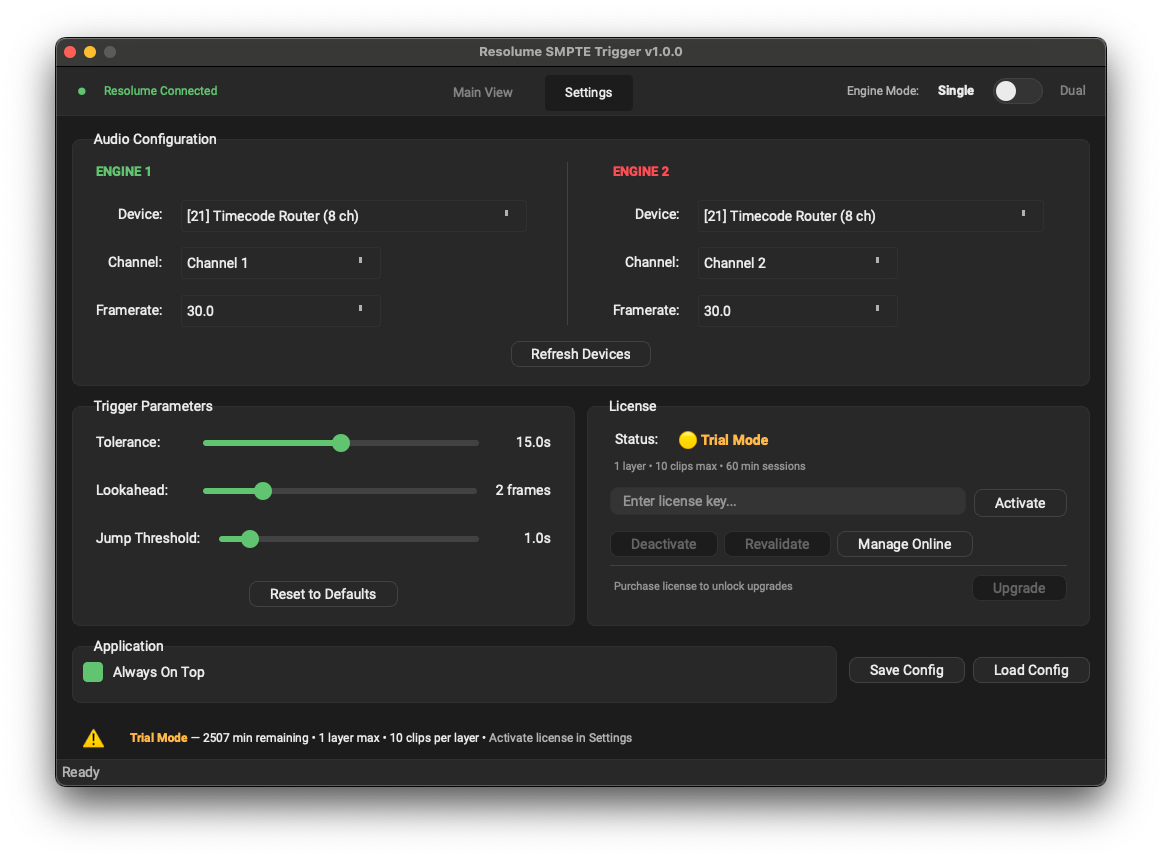Click the green Resolume Connected status dot
1162x860 pixels.
tap(82, 91)
